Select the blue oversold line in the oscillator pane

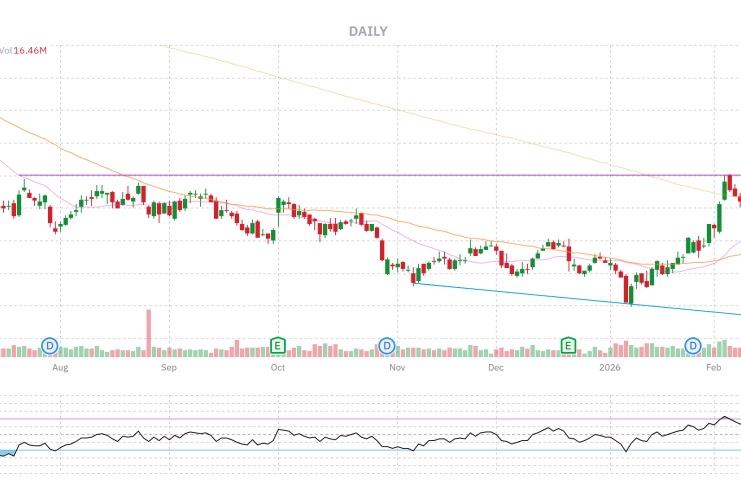point(300,450)
